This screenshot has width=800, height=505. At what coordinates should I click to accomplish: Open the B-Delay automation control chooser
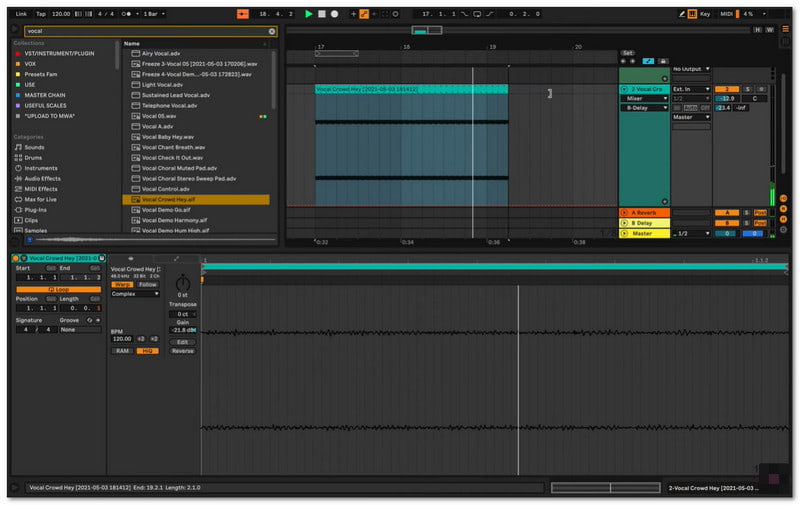tap(644, 108)
